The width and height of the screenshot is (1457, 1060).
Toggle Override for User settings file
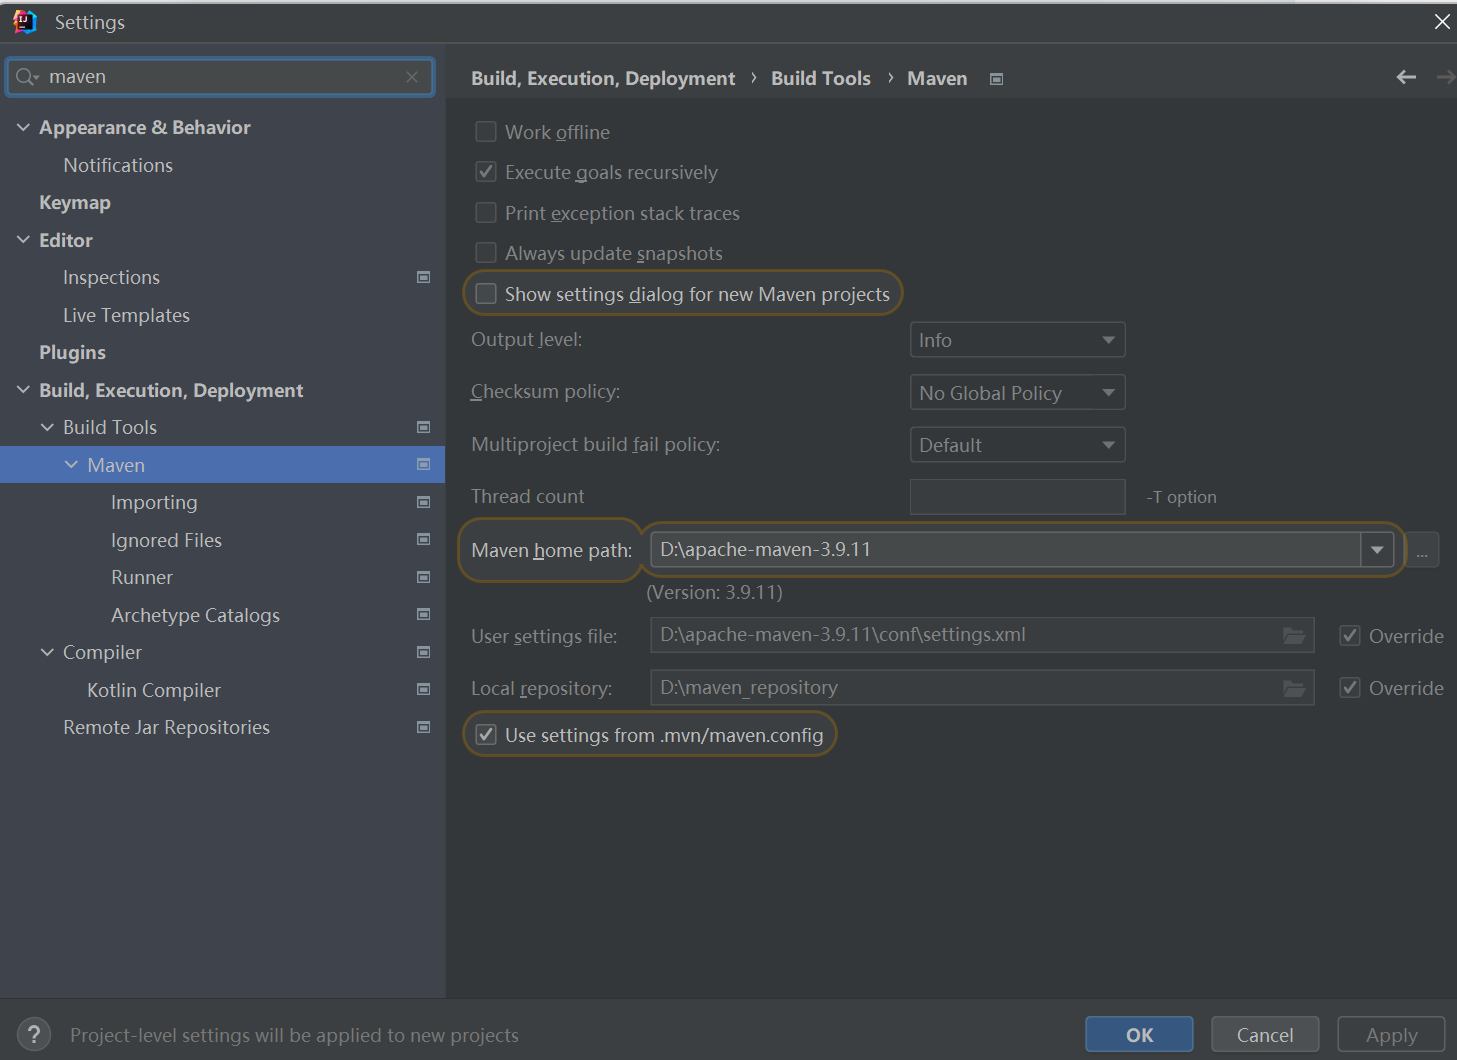1350,635
